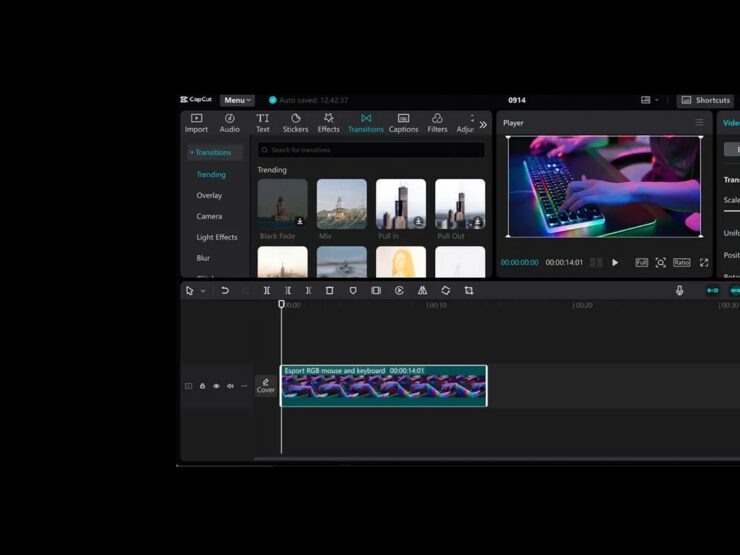Undo the last edit

pos(225,291)
